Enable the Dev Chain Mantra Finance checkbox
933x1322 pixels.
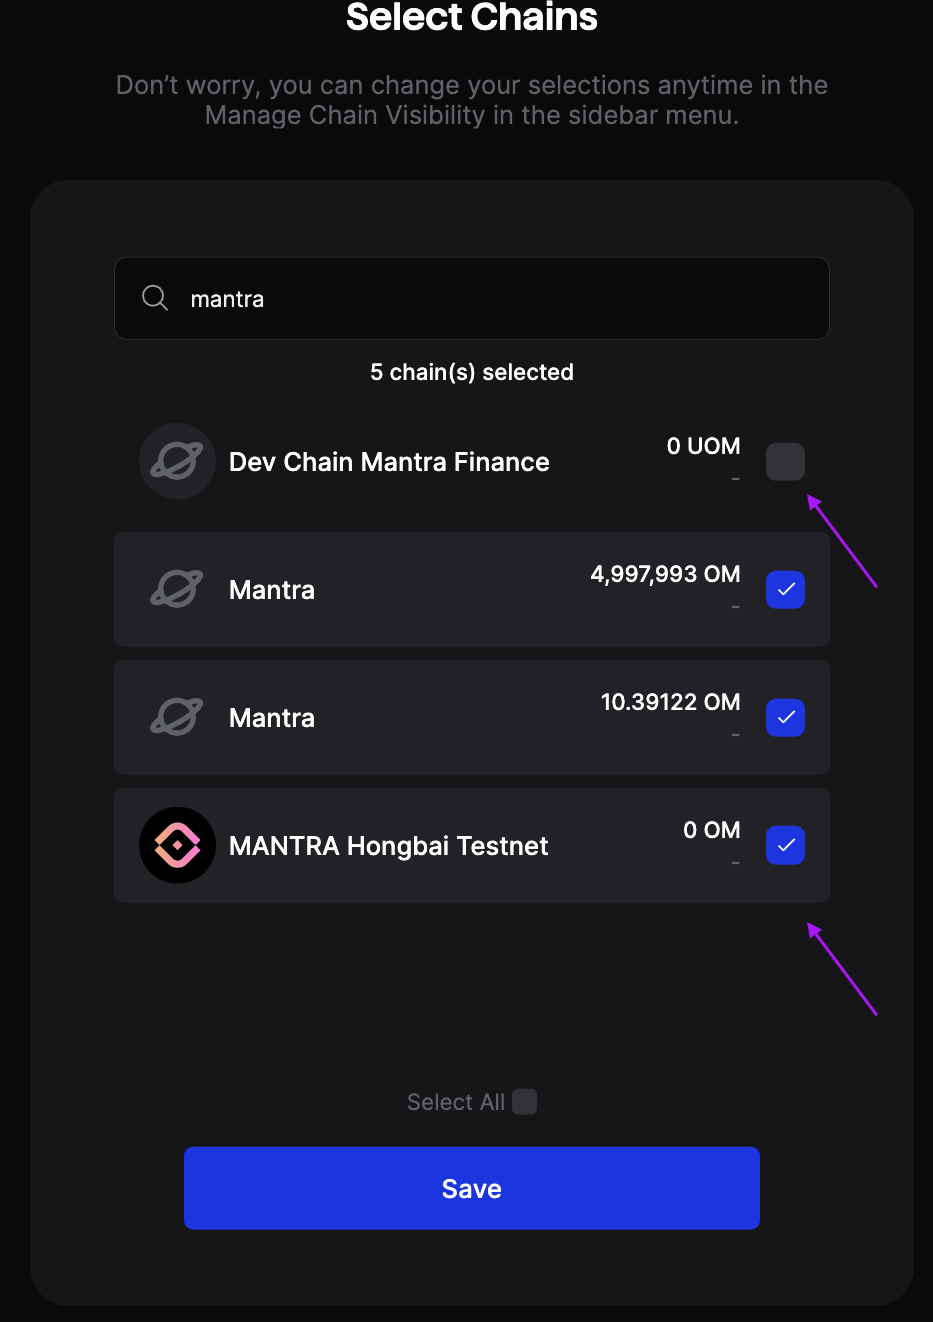(785, 461)
